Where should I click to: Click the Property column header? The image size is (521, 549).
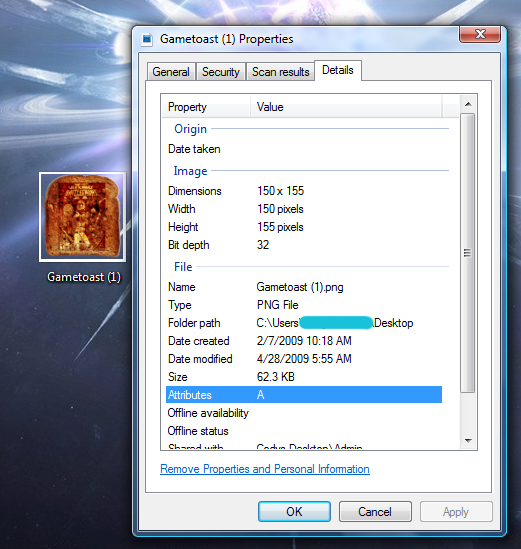point(206,107)
